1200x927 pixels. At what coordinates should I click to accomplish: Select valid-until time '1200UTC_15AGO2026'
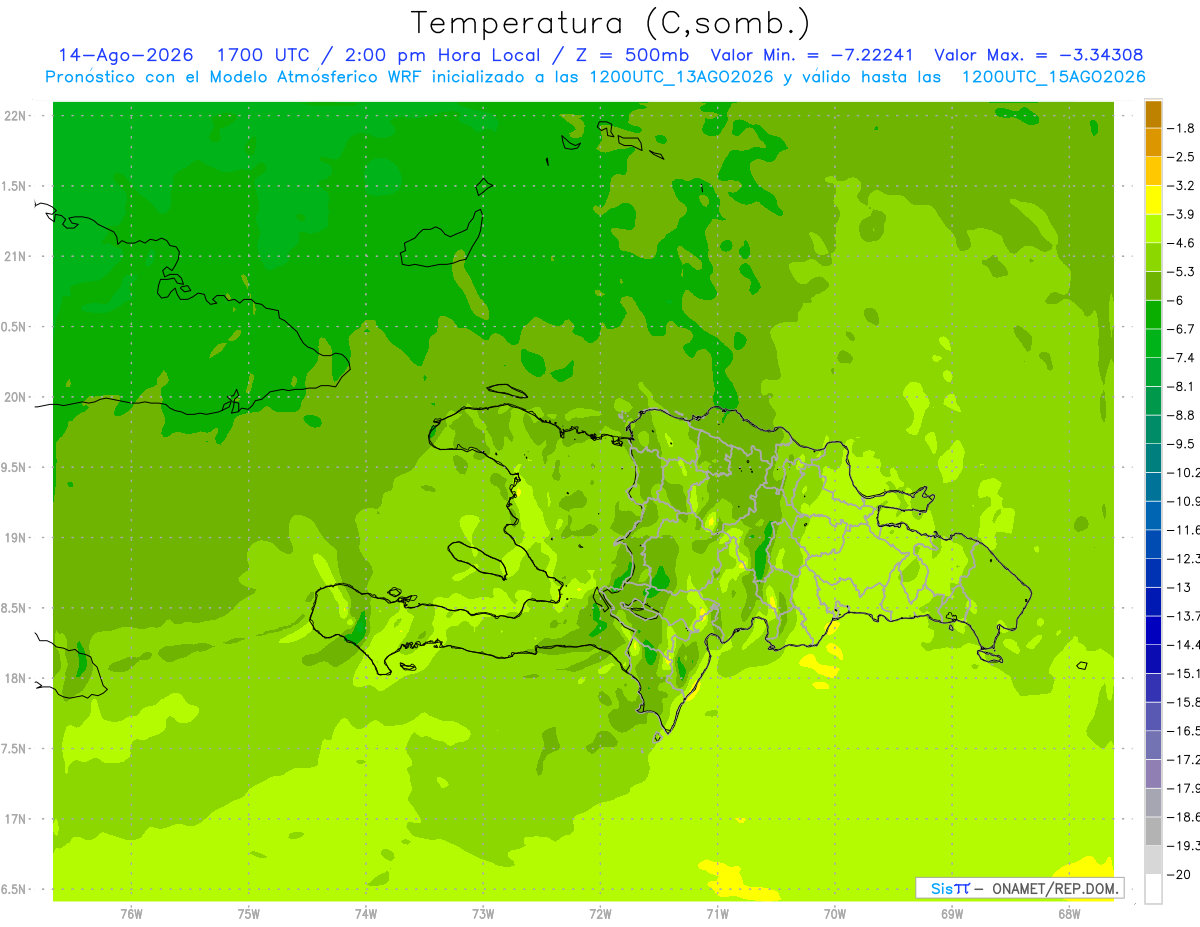tap(1052, 77)
